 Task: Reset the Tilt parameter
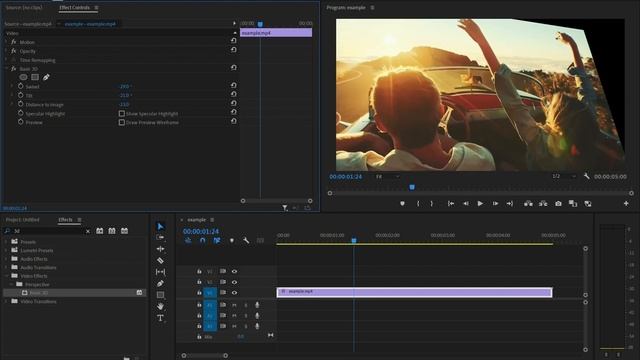pos(233,95)
